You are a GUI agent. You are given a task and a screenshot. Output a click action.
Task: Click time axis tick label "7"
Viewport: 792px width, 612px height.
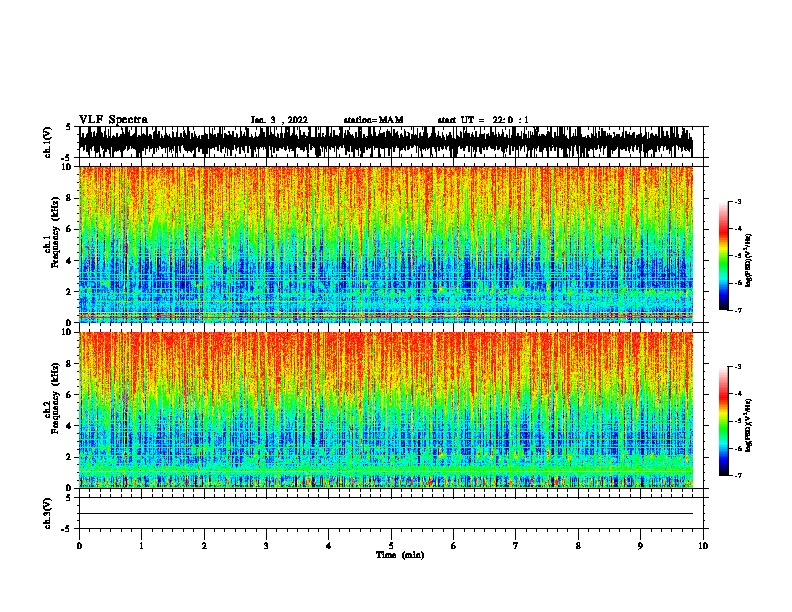(x=516, y=546)
